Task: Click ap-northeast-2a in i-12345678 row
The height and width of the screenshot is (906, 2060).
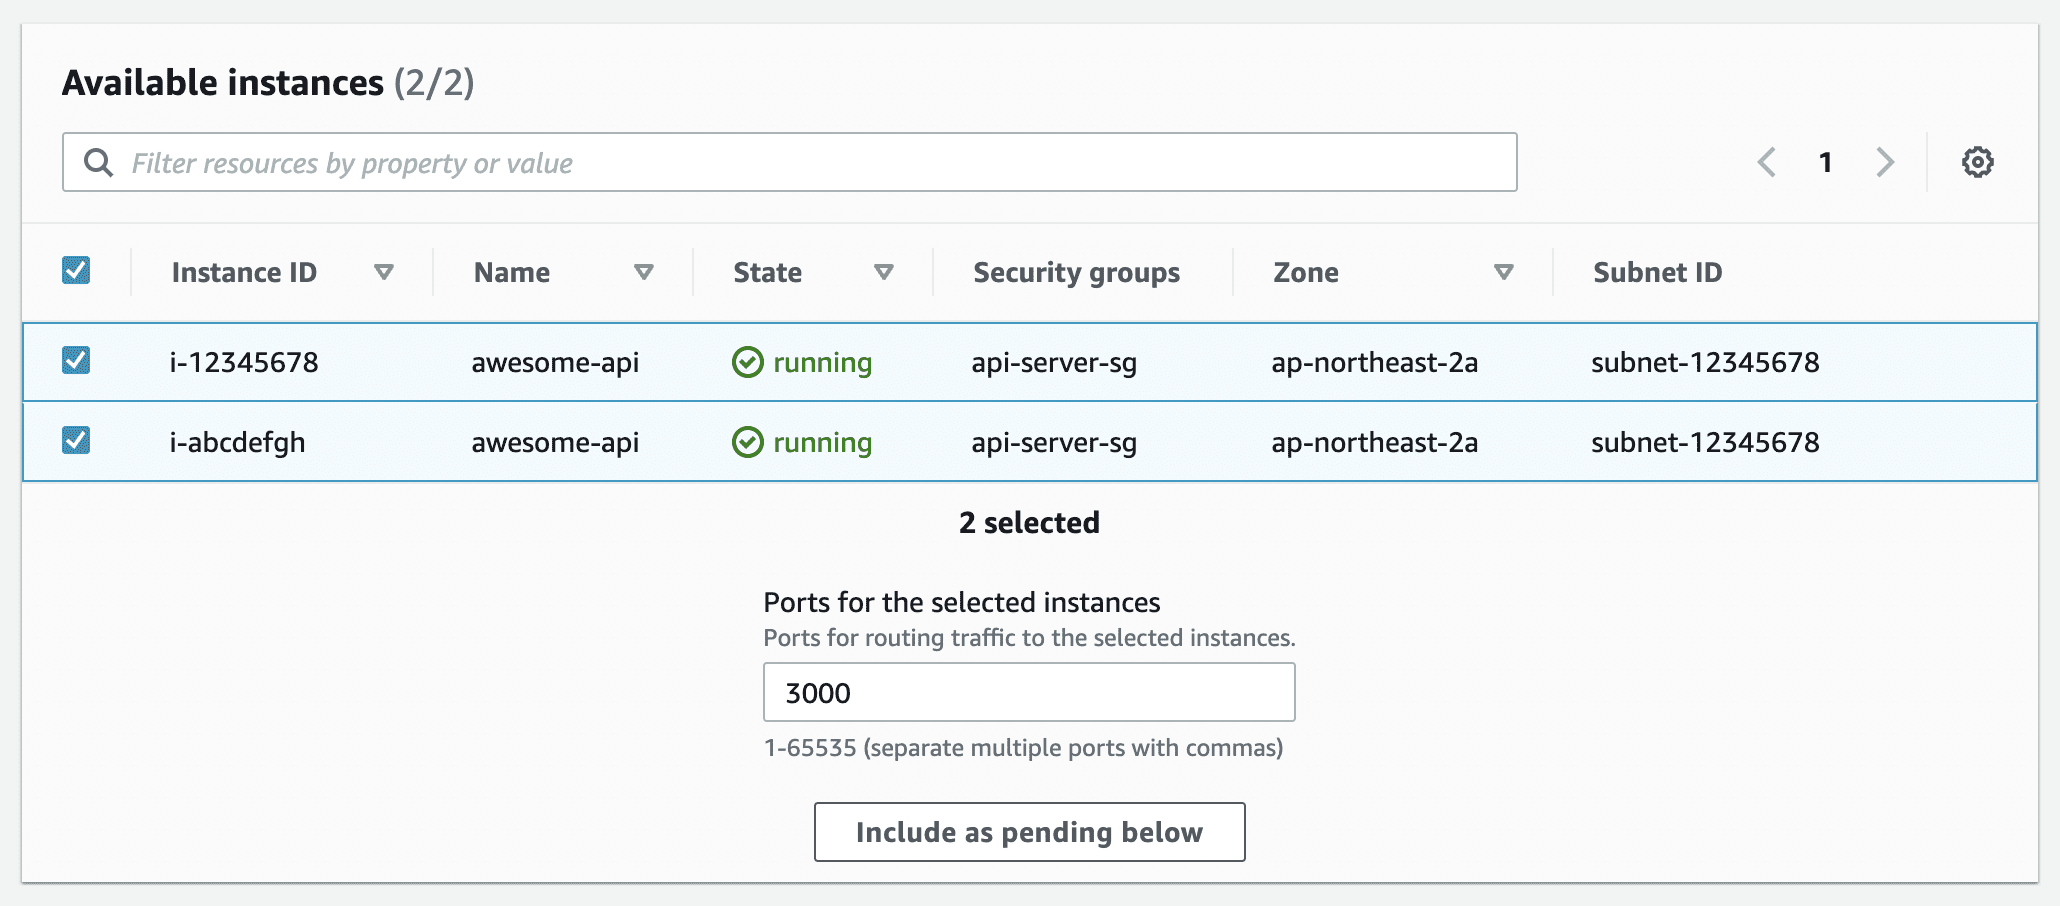Action: click(1374, 362)
